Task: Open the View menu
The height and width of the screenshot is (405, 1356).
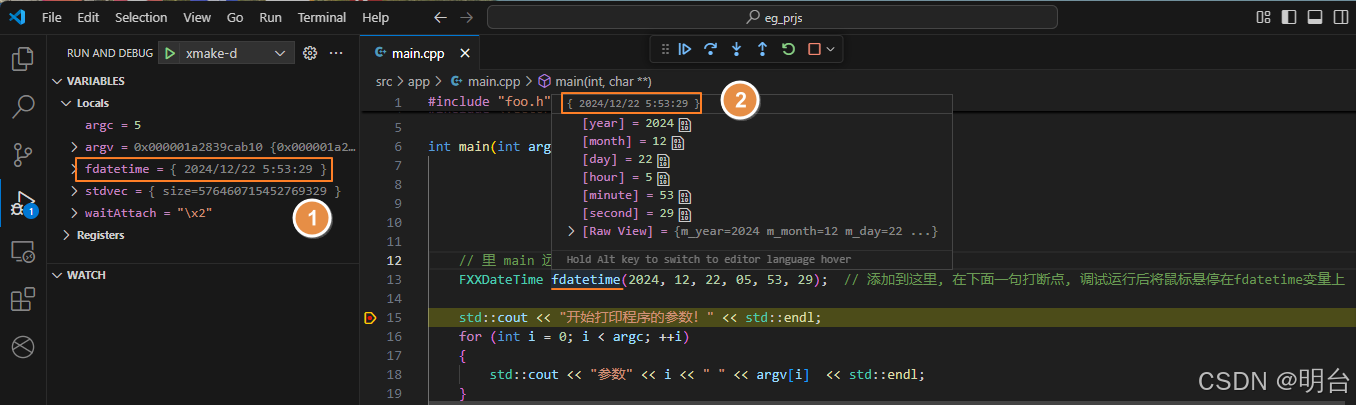Action: click(197, 18)
